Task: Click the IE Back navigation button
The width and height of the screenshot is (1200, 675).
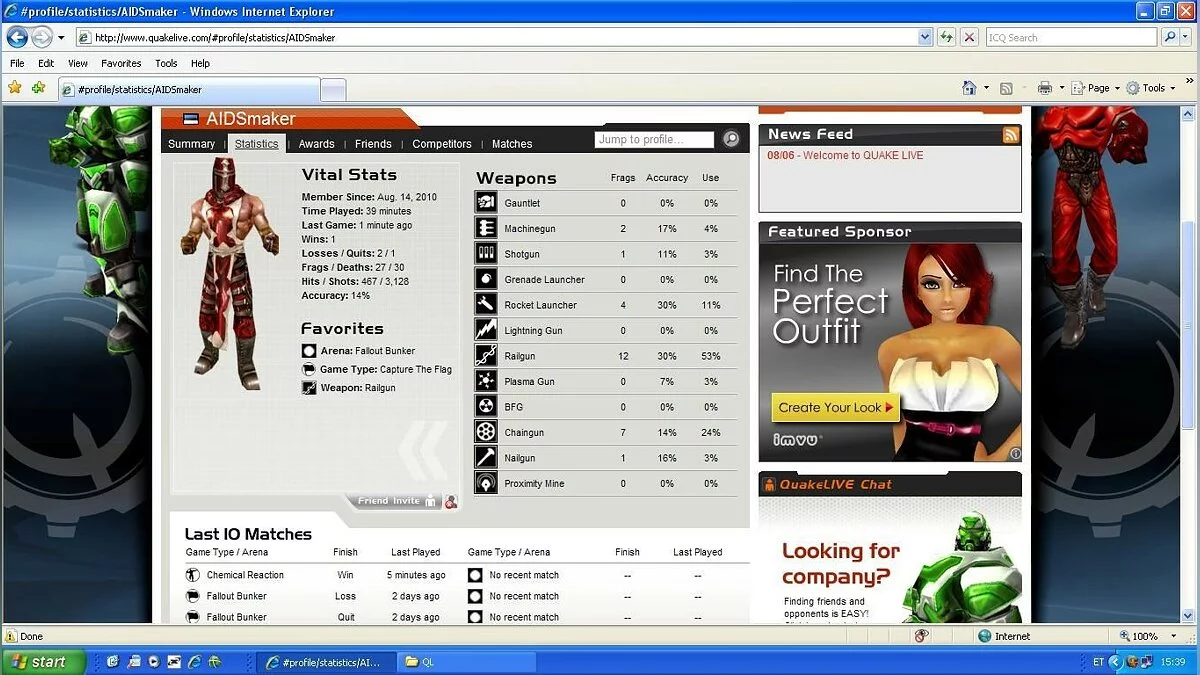Action: [17, 37]
